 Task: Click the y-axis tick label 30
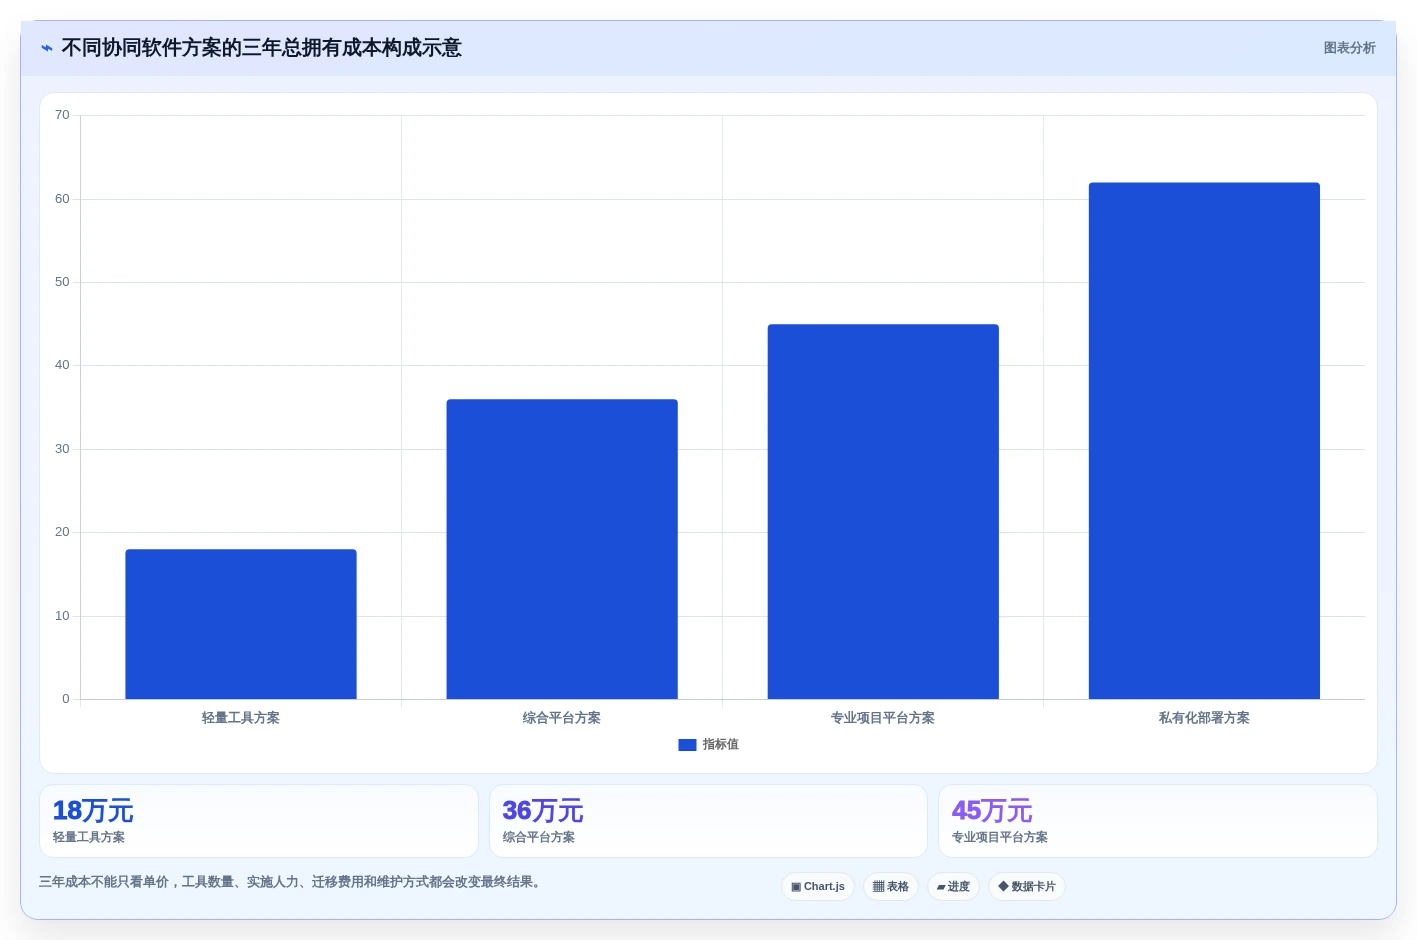[62, 449]
